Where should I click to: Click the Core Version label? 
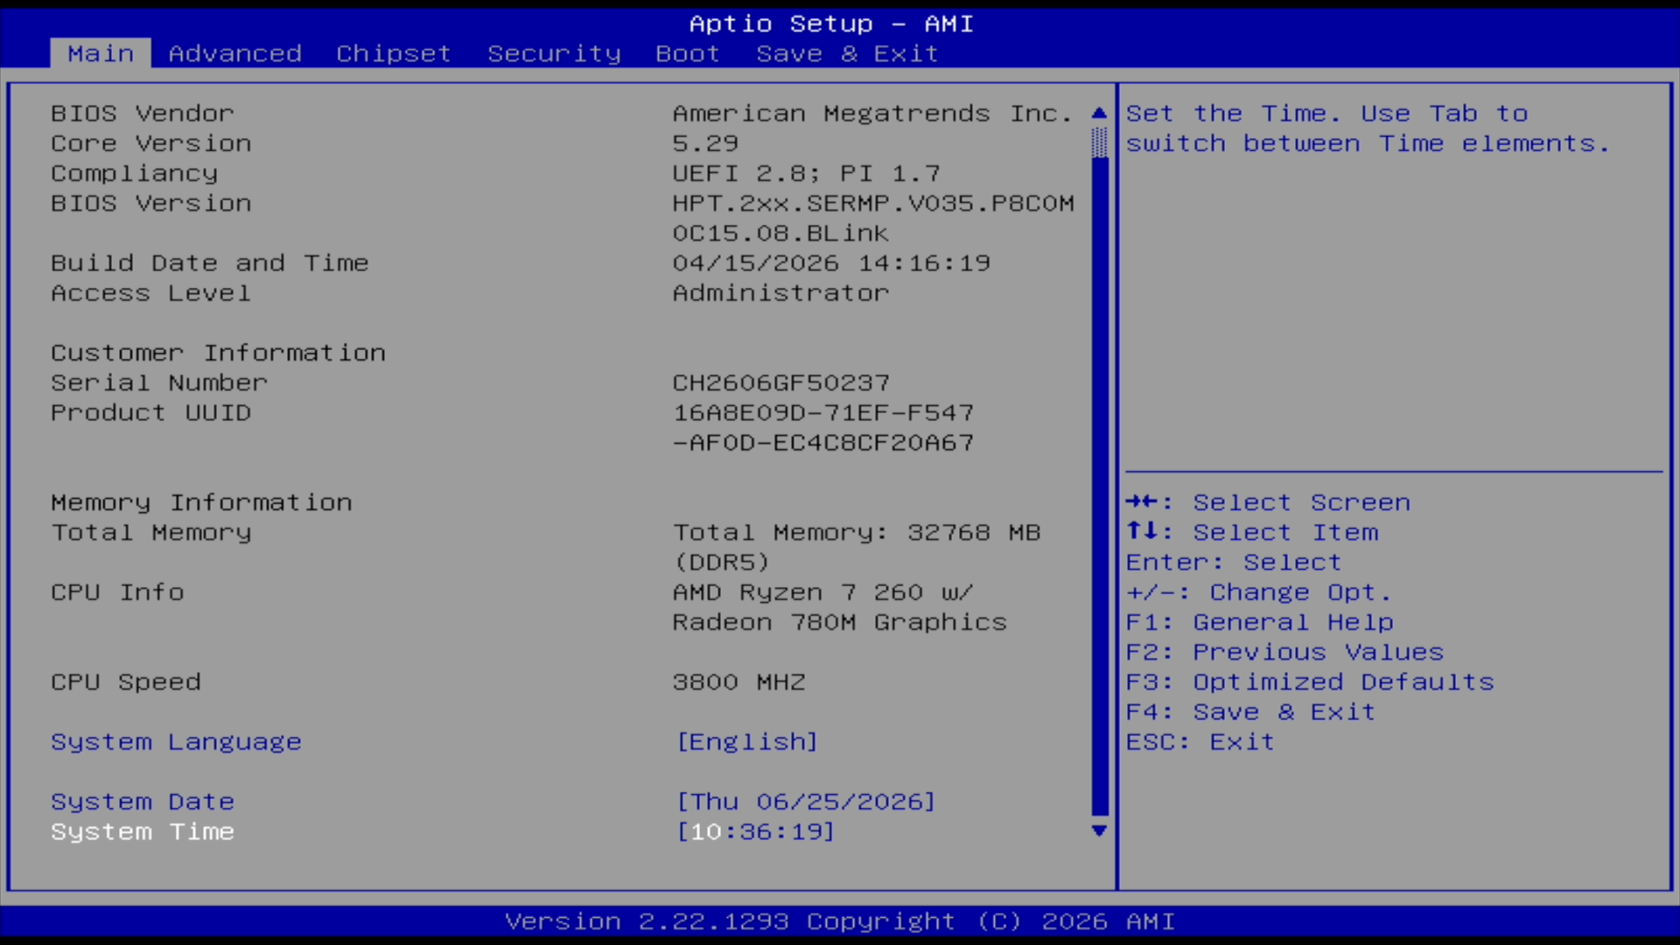[151, 143]
